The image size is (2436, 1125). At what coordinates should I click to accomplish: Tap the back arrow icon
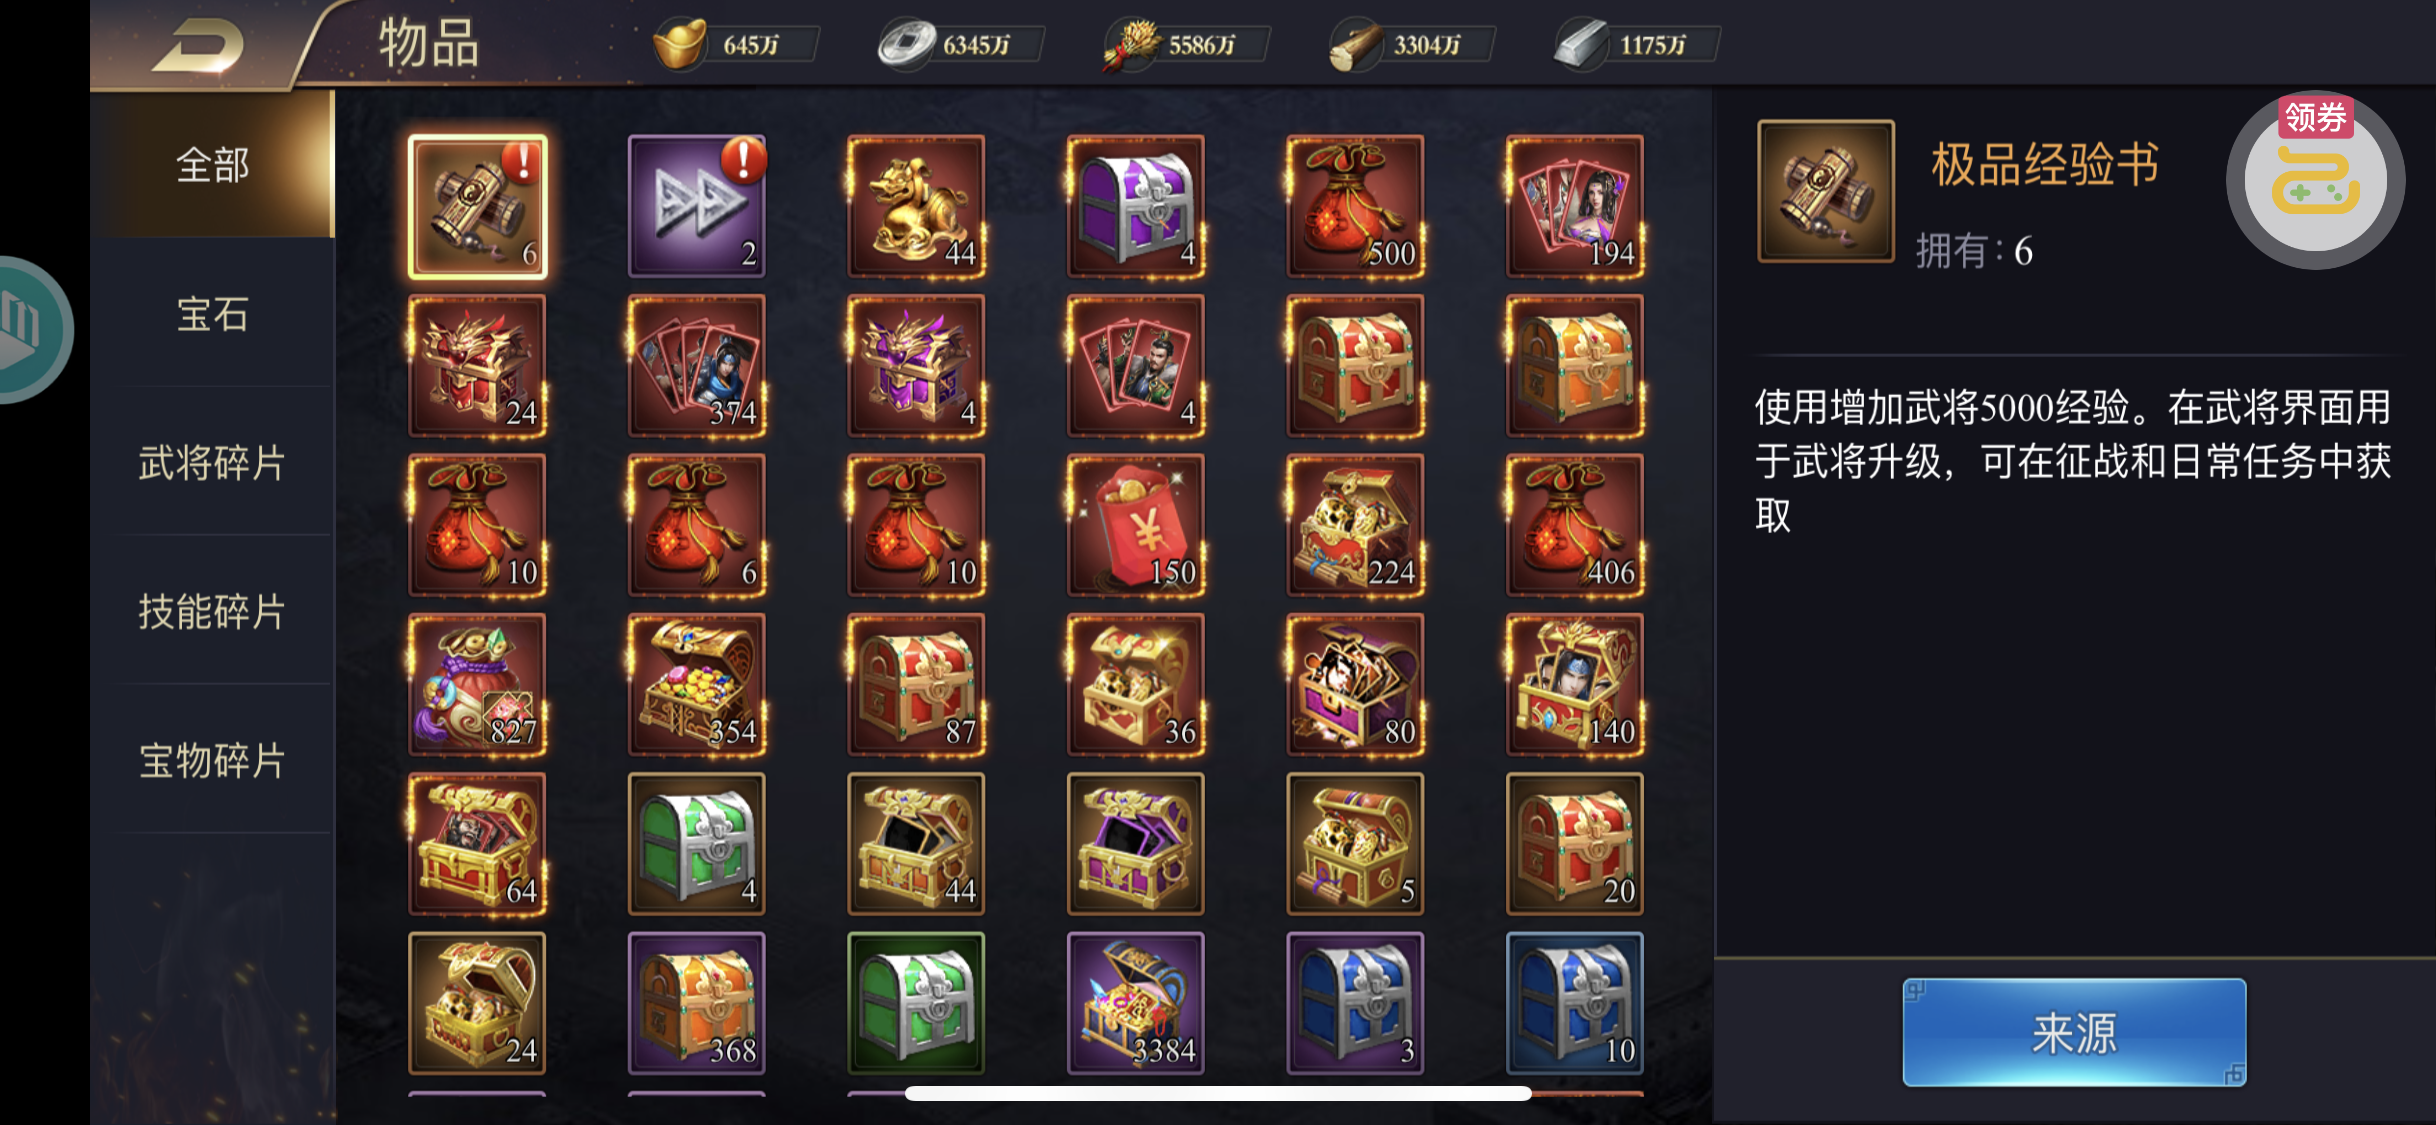click(198, 45)
